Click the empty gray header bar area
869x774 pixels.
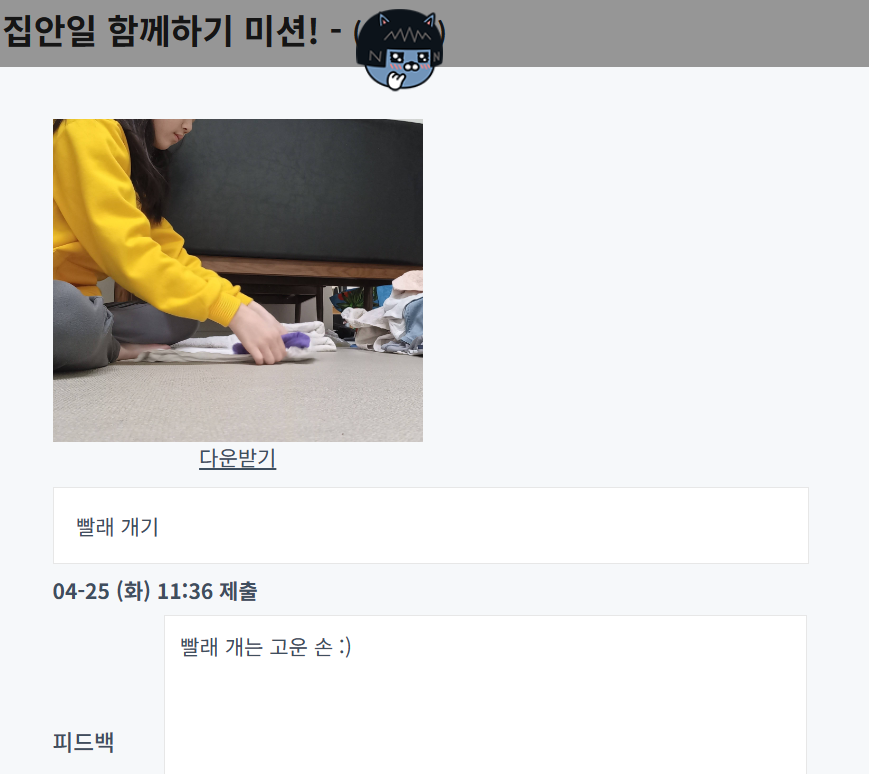click(x=654, y=33)
